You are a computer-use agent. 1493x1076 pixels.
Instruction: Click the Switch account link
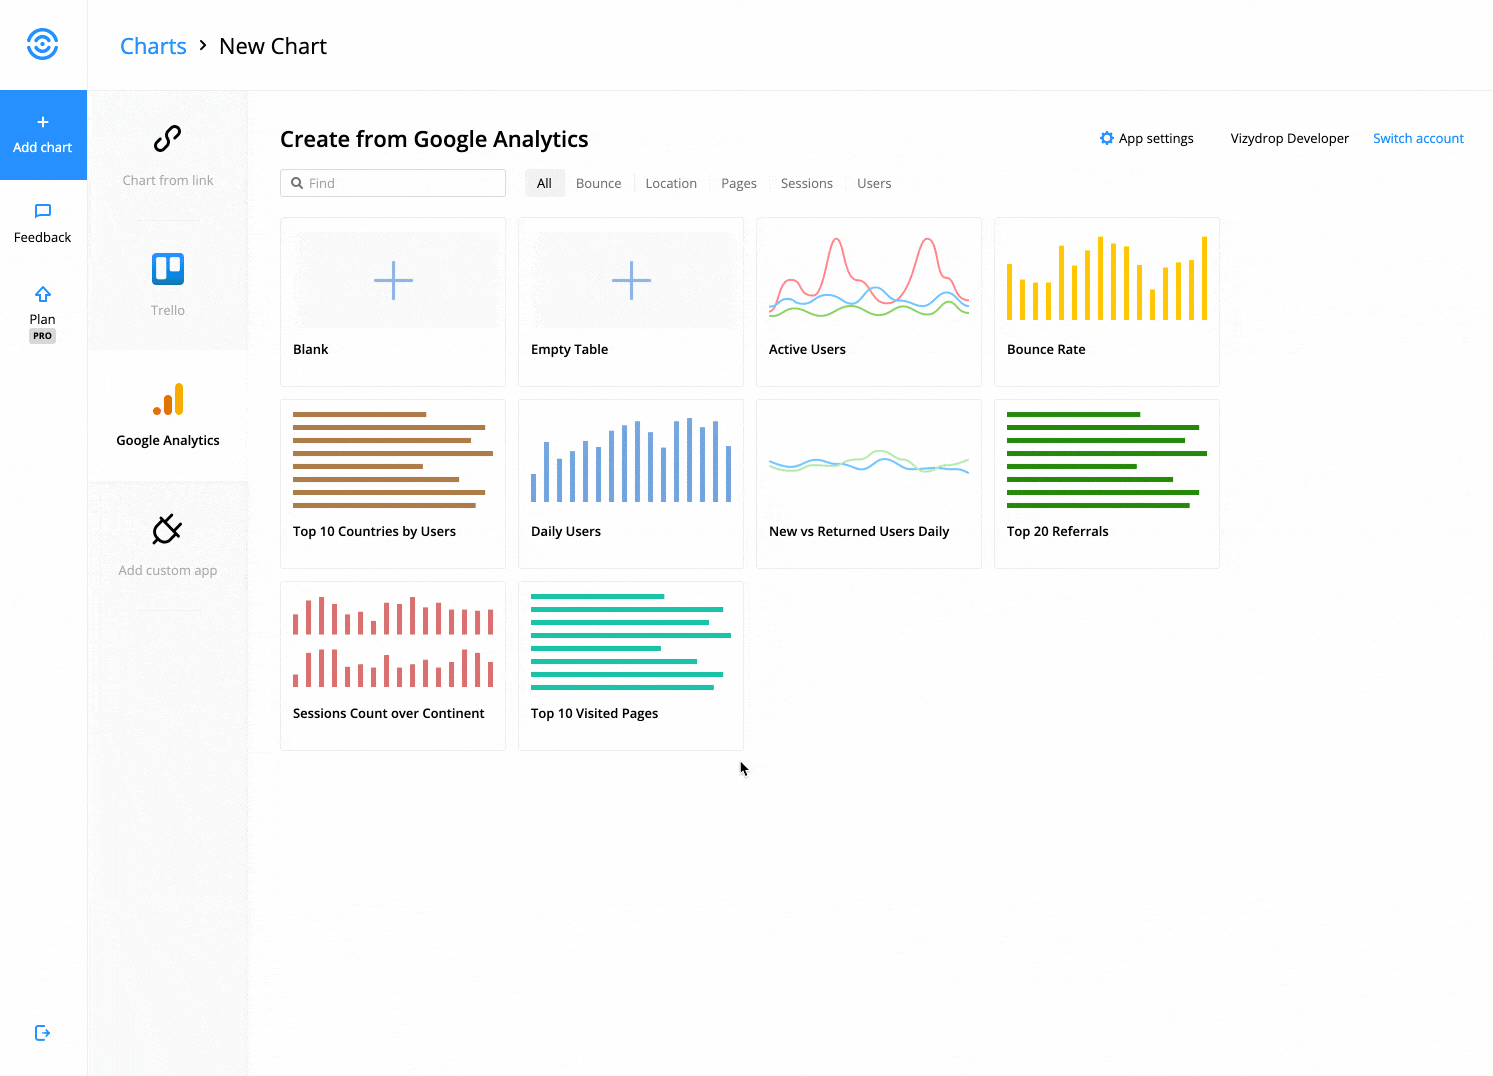click(1418, 138)
